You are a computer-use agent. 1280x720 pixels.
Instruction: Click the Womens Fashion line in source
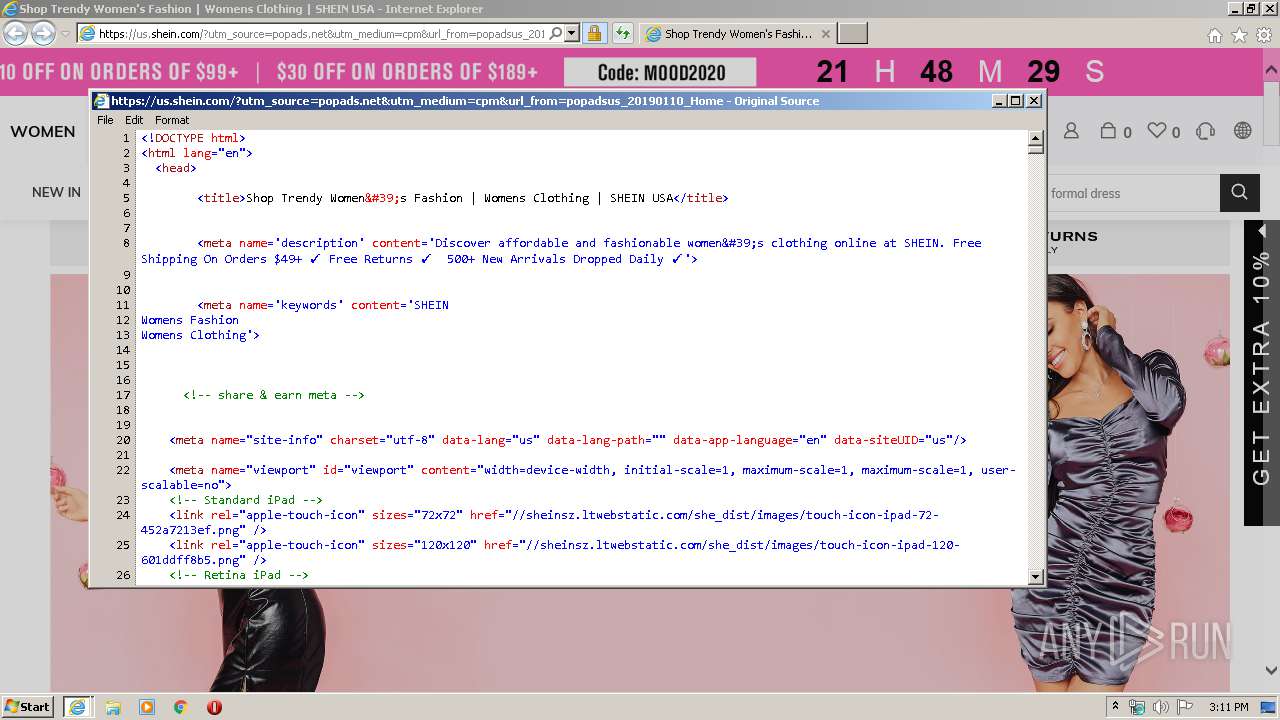(190, 320)
